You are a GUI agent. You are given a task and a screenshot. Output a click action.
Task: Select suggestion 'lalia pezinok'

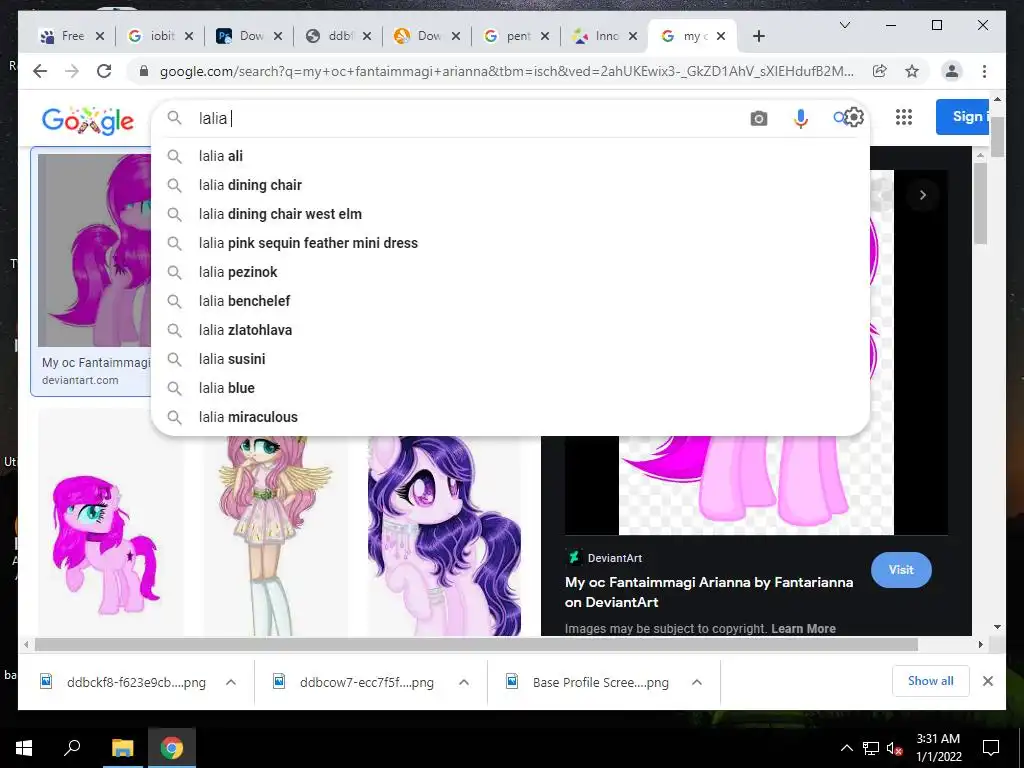coord(510,272)
